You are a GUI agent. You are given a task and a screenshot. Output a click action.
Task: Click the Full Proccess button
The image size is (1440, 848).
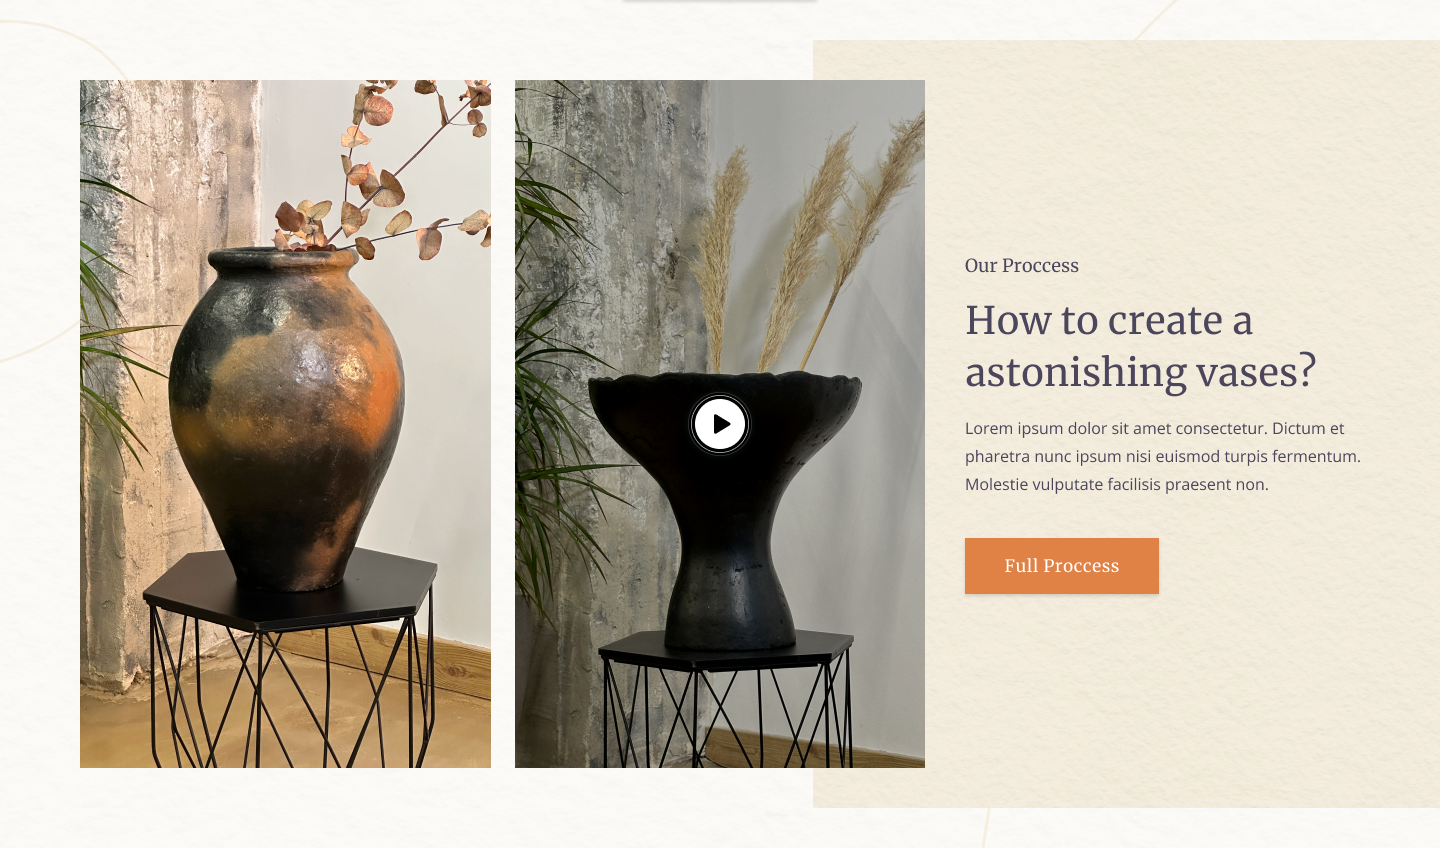pos(1061,566)
